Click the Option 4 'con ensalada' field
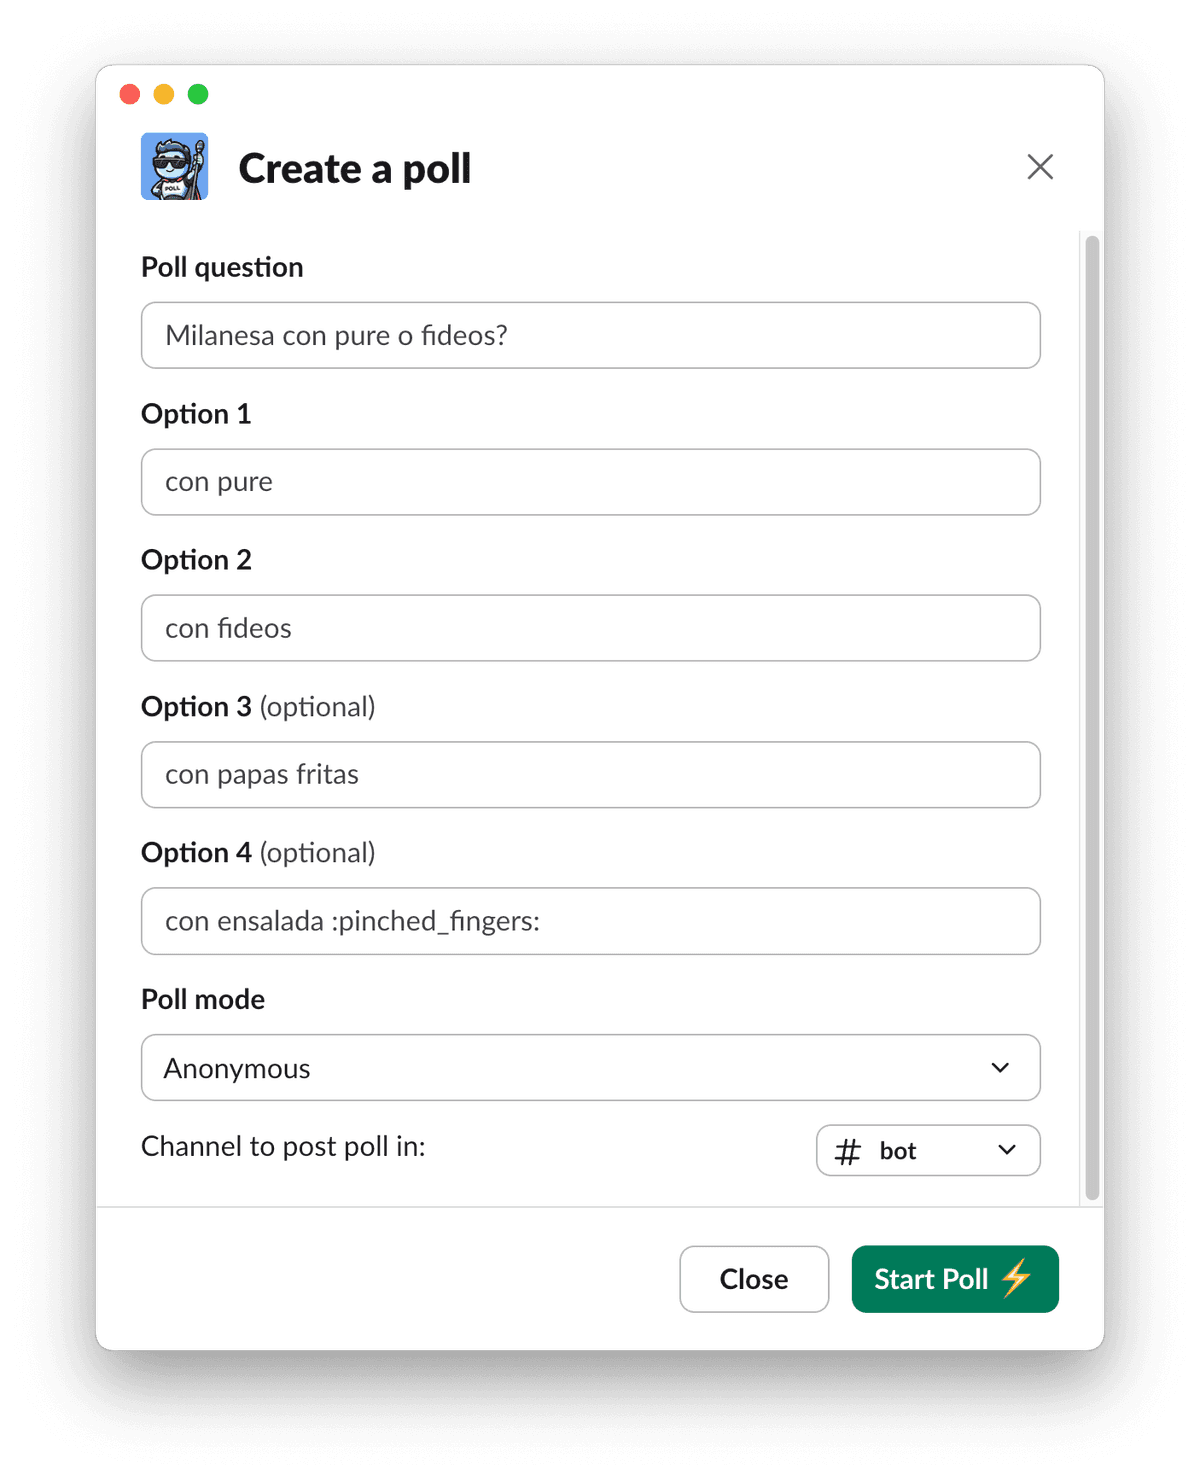The height and width of the screenshot is (1477, 1200). (591, 921)
